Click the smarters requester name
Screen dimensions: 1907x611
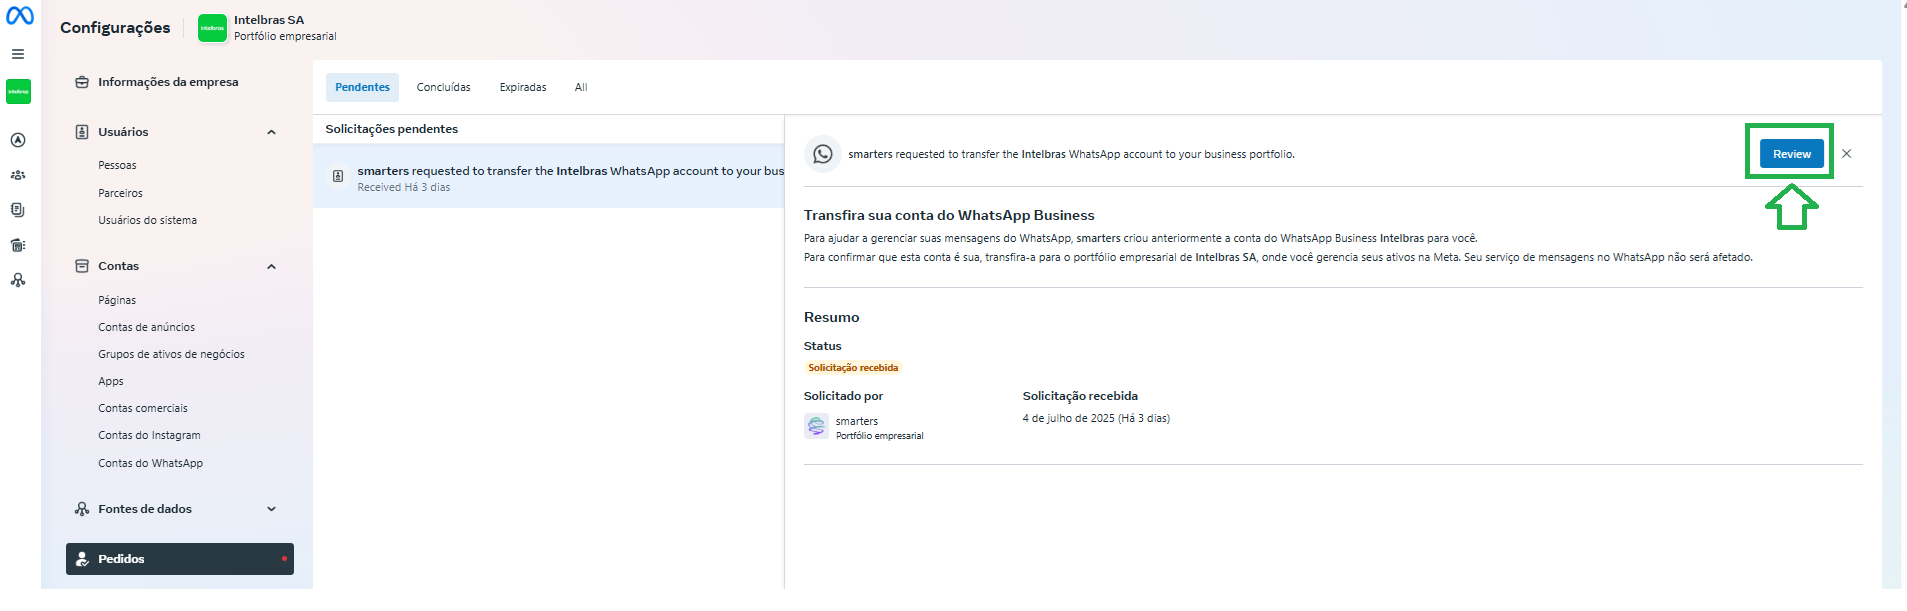(857, 421)
